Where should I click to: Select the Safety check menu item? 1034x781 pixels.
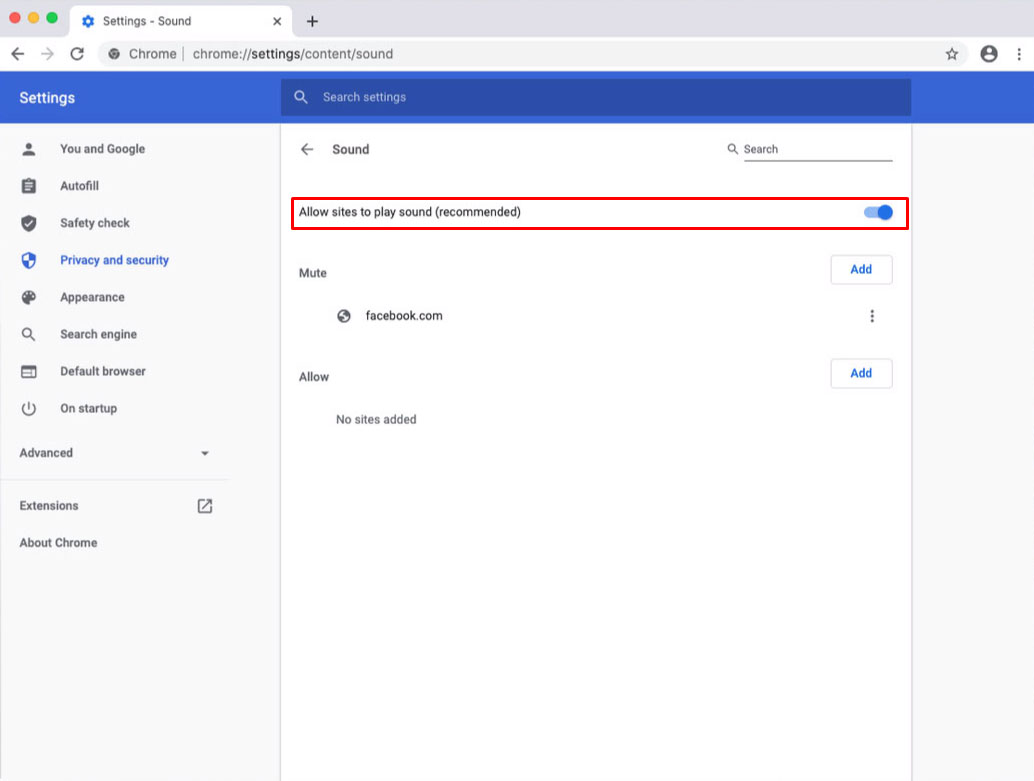pyautogui.click(x=95, y=223)
